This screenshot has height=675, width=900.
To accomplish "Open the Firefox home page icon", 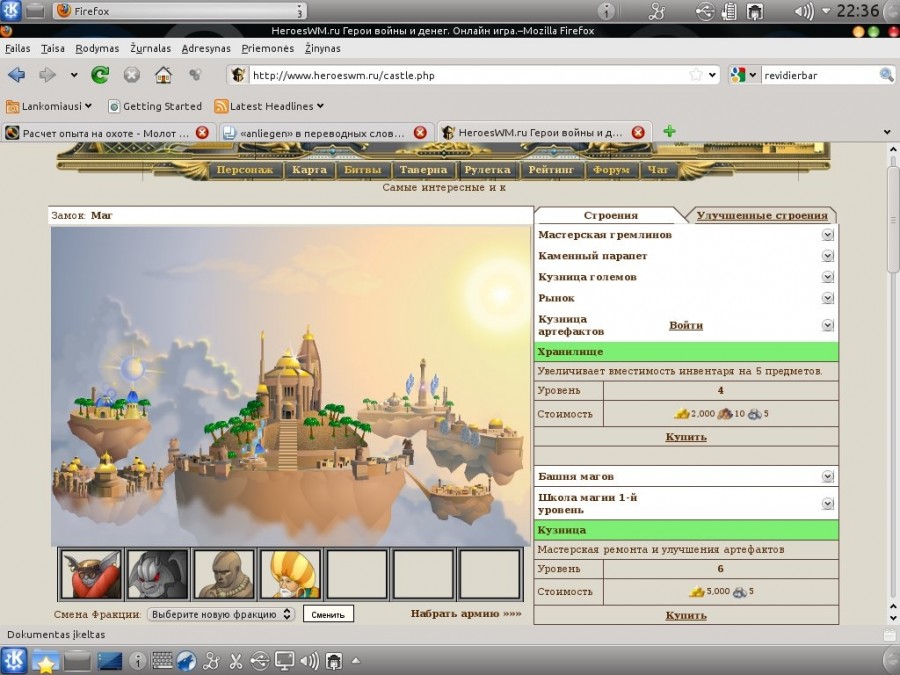I will coord(163,75).
